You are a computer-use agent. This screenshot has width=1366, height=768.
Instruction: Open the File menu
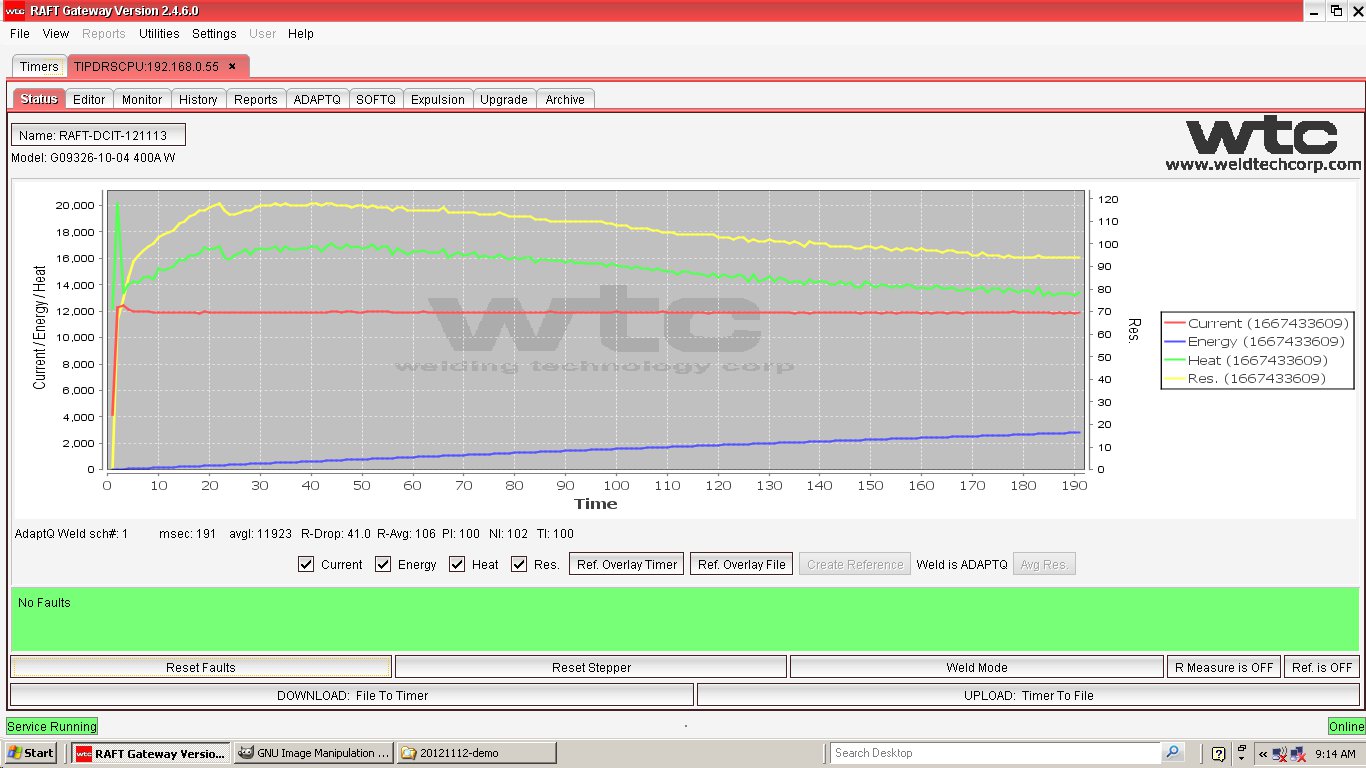[x=19, y=33]
